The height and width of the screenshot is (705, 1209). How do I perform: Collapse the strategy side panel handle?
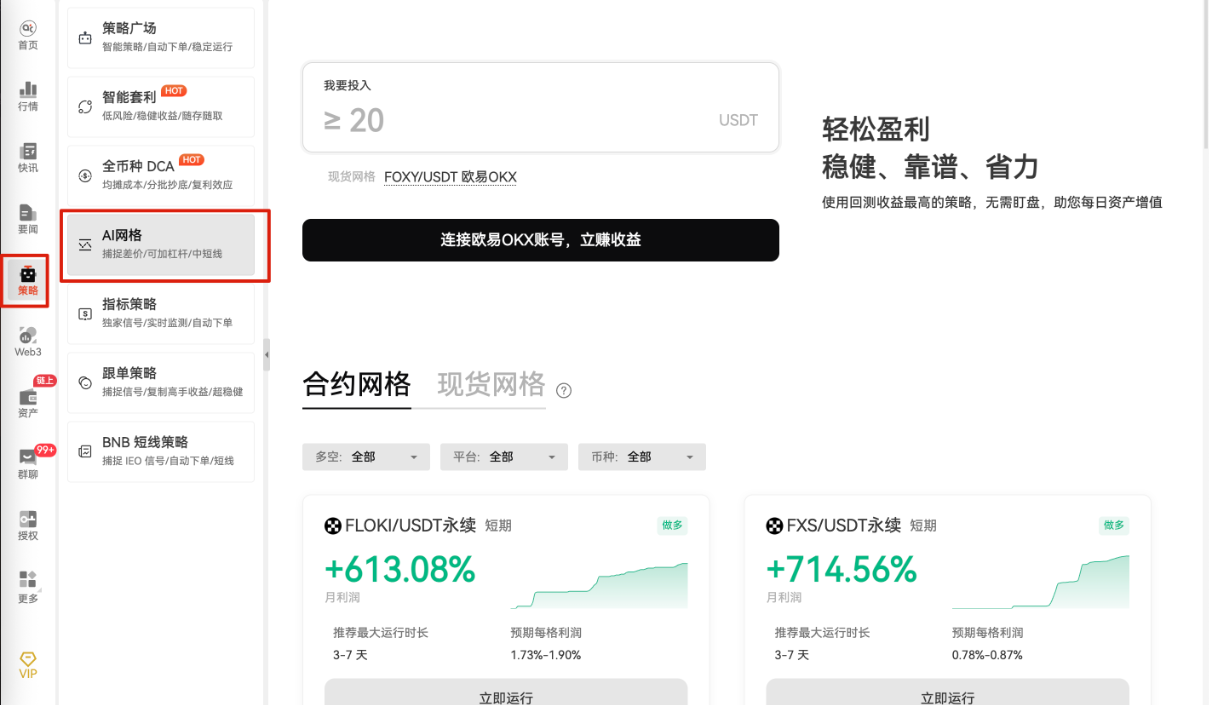pos(266,353)
